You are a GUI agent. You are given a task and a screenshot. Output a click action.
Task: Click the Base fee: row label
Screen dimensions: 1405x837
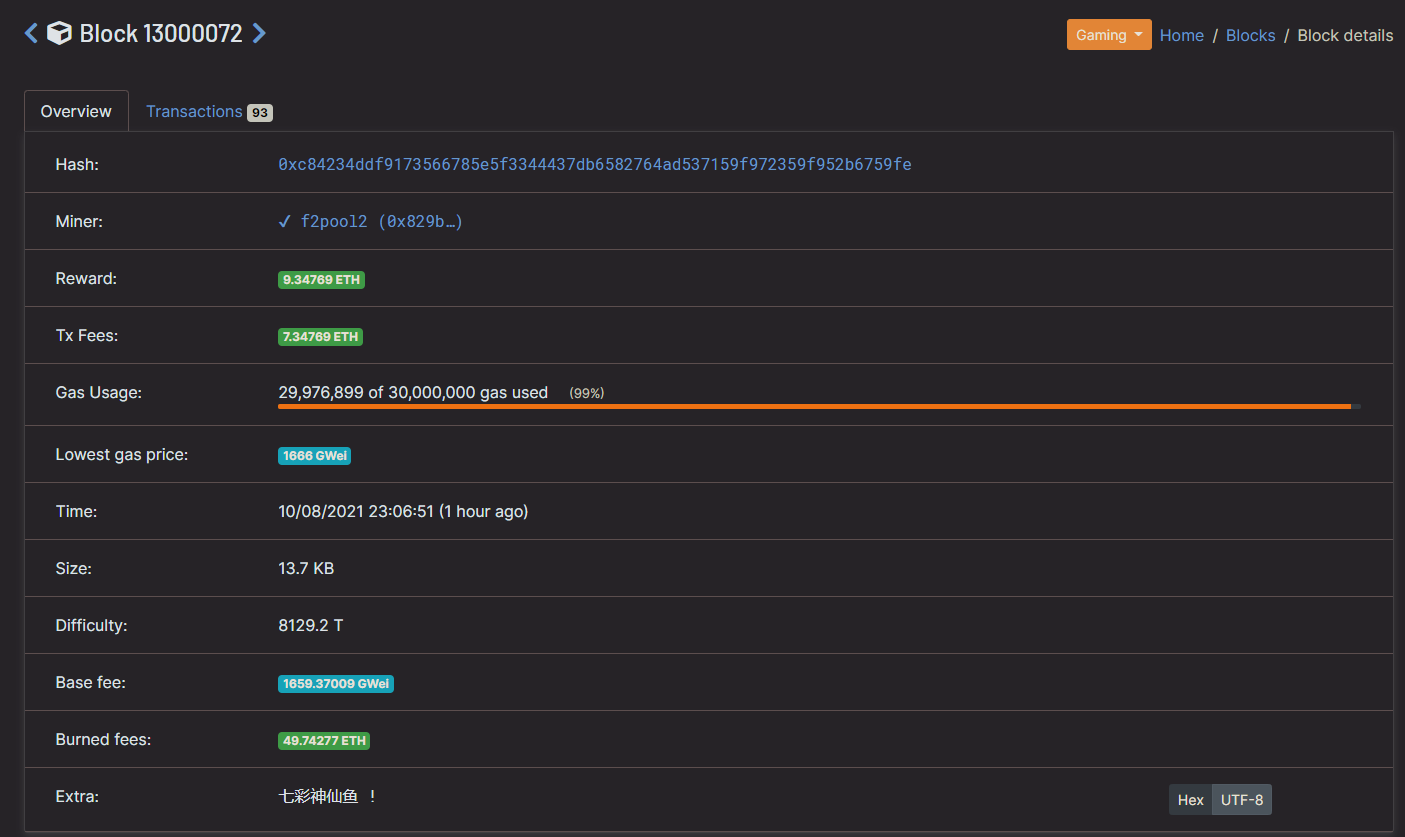[90, 682]
